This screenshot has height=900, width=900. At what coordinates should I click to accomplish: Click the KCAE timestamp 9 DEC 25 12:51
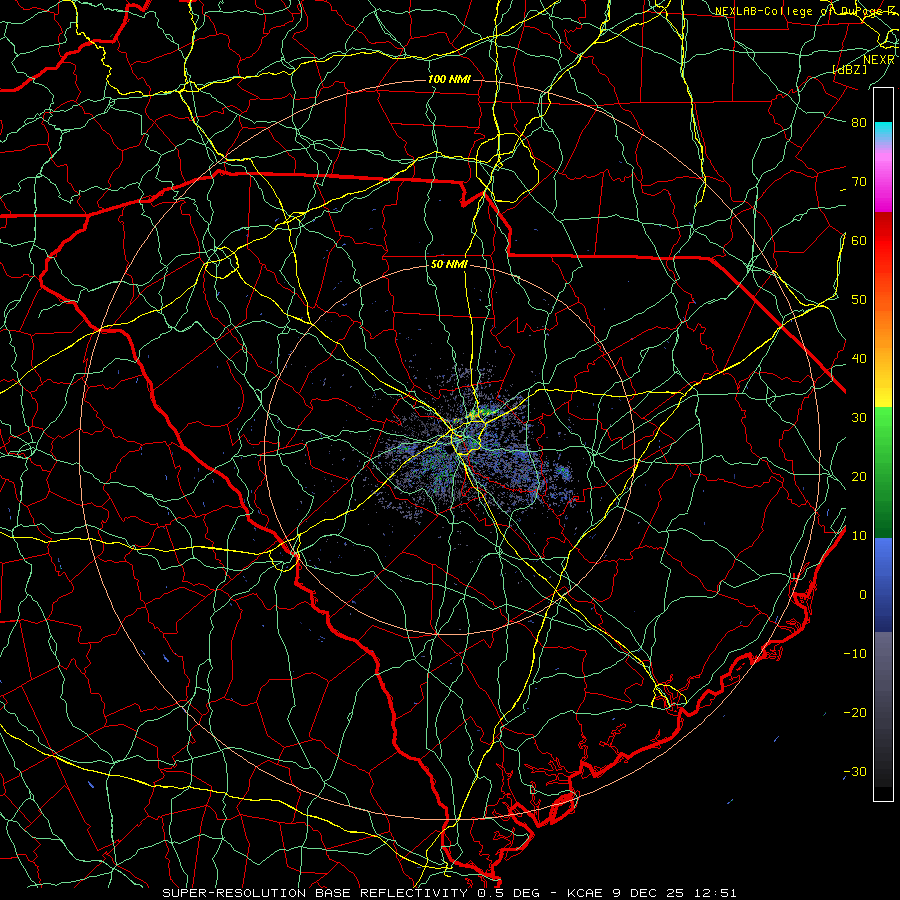coord(652,893)
